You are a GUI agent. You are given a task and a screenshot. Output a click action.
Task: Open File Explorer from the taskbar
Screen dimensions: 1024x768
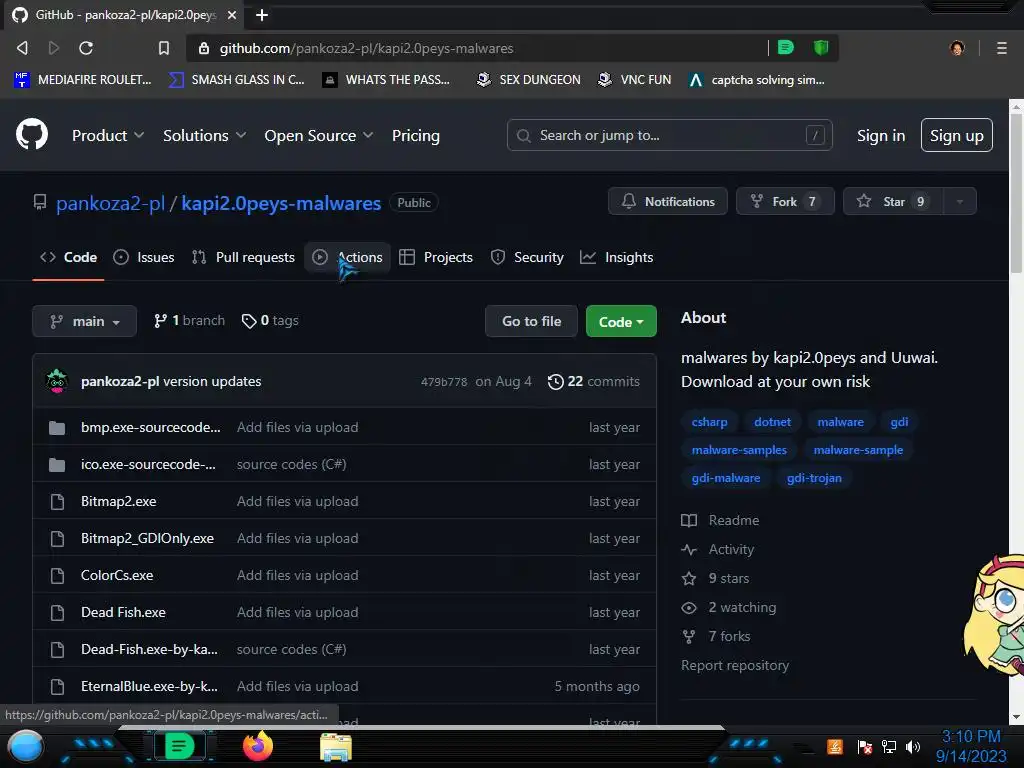click(x=336, y=746)
